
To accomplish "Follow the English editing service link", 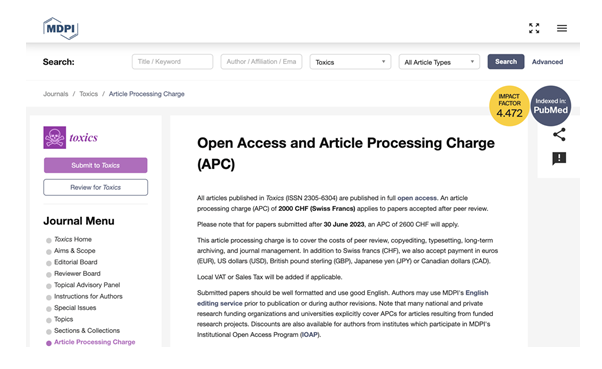I will click(342, 298).
